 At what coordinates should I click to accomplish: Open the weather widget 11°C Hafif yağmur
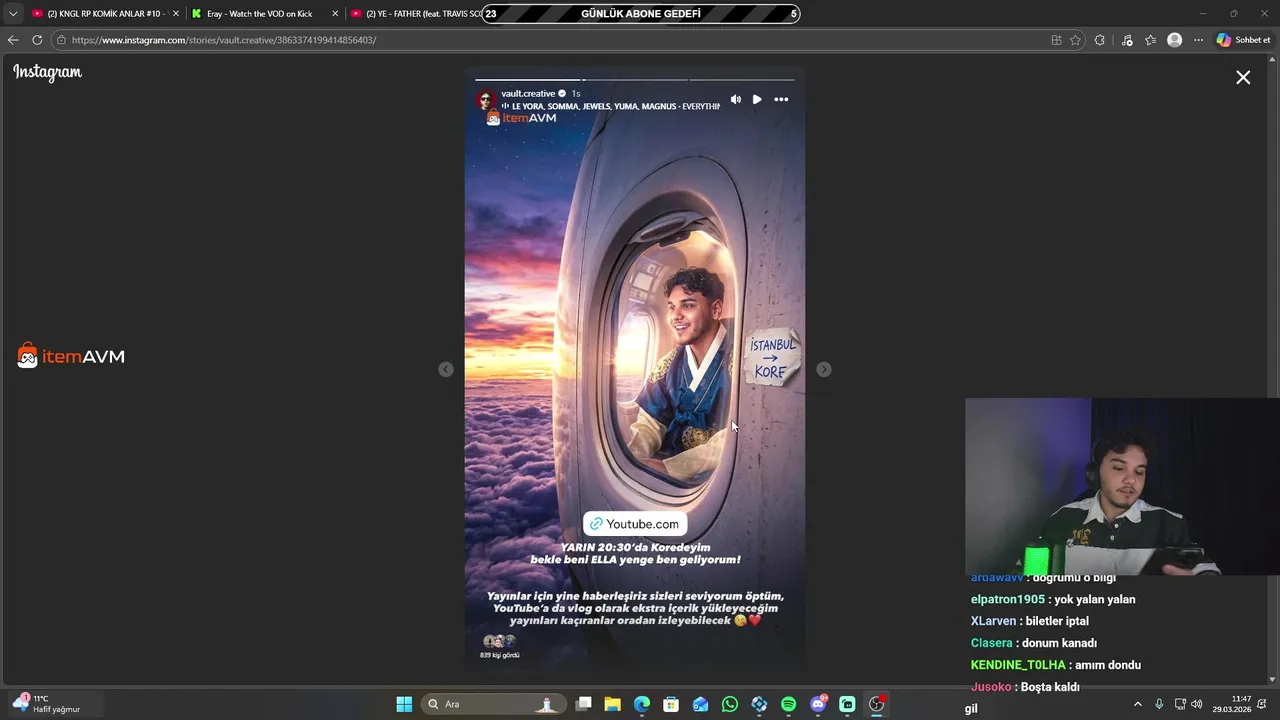coord(47,704)
